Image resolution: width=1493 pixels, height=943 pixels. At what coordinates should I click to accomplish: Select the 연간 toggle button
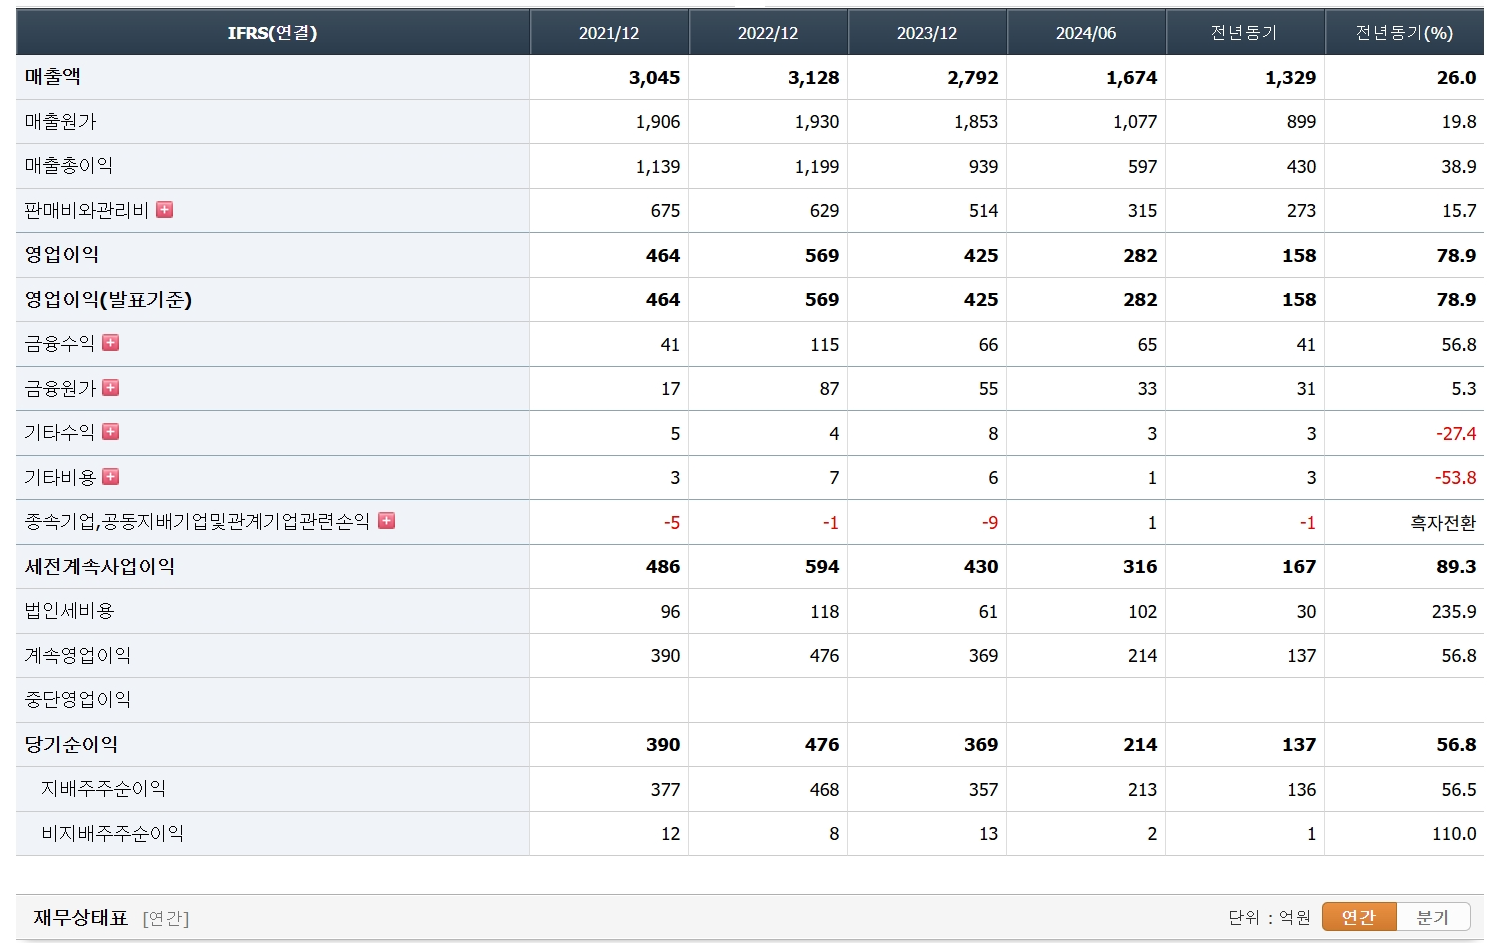click(x=1359, y=917)
